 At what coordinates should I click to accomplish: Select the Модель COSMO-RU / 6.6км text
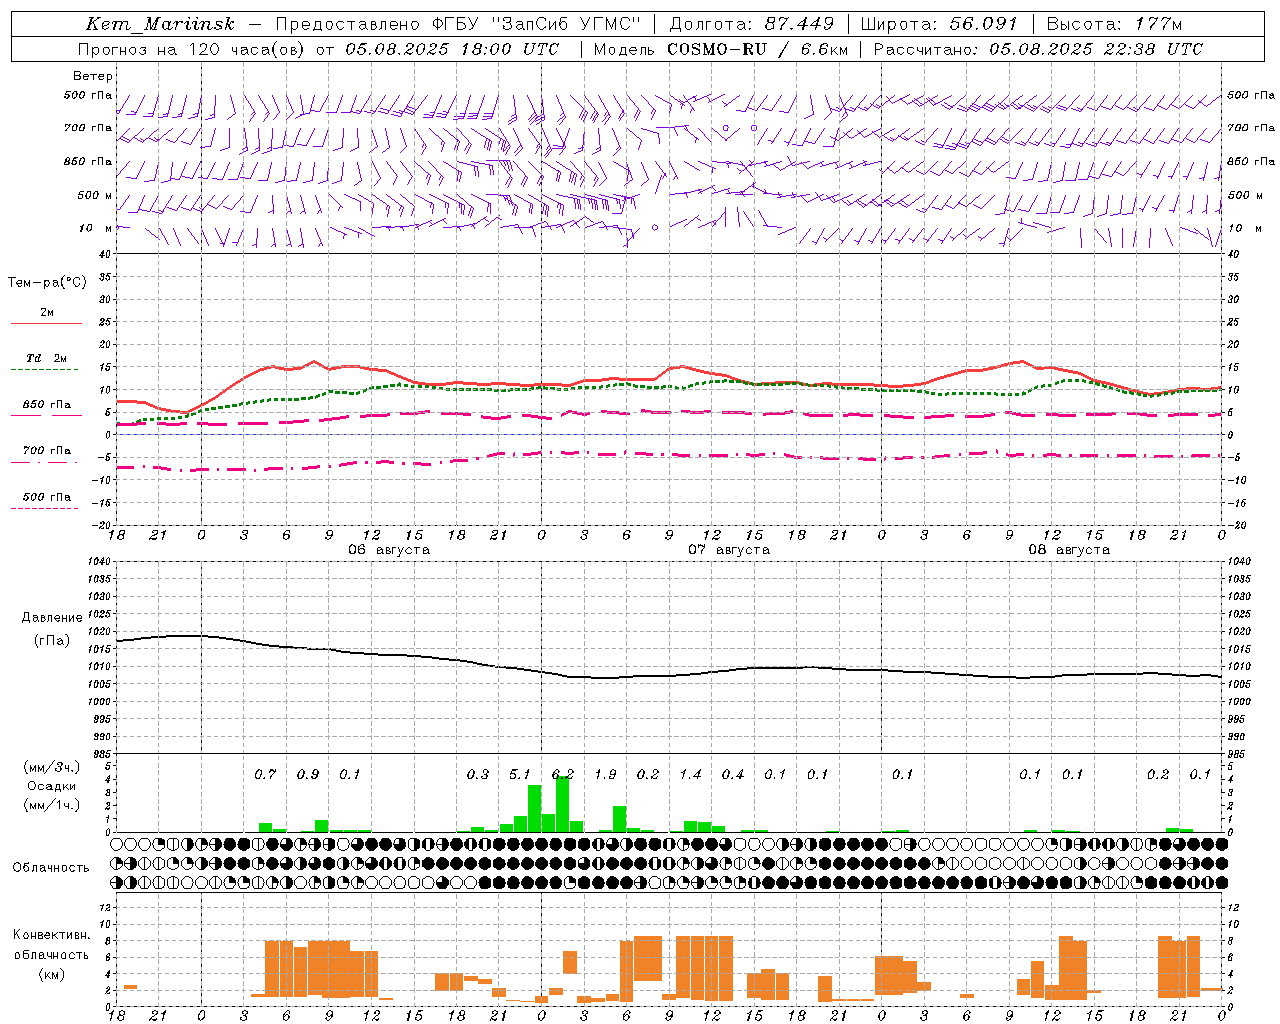click(721, 49)
